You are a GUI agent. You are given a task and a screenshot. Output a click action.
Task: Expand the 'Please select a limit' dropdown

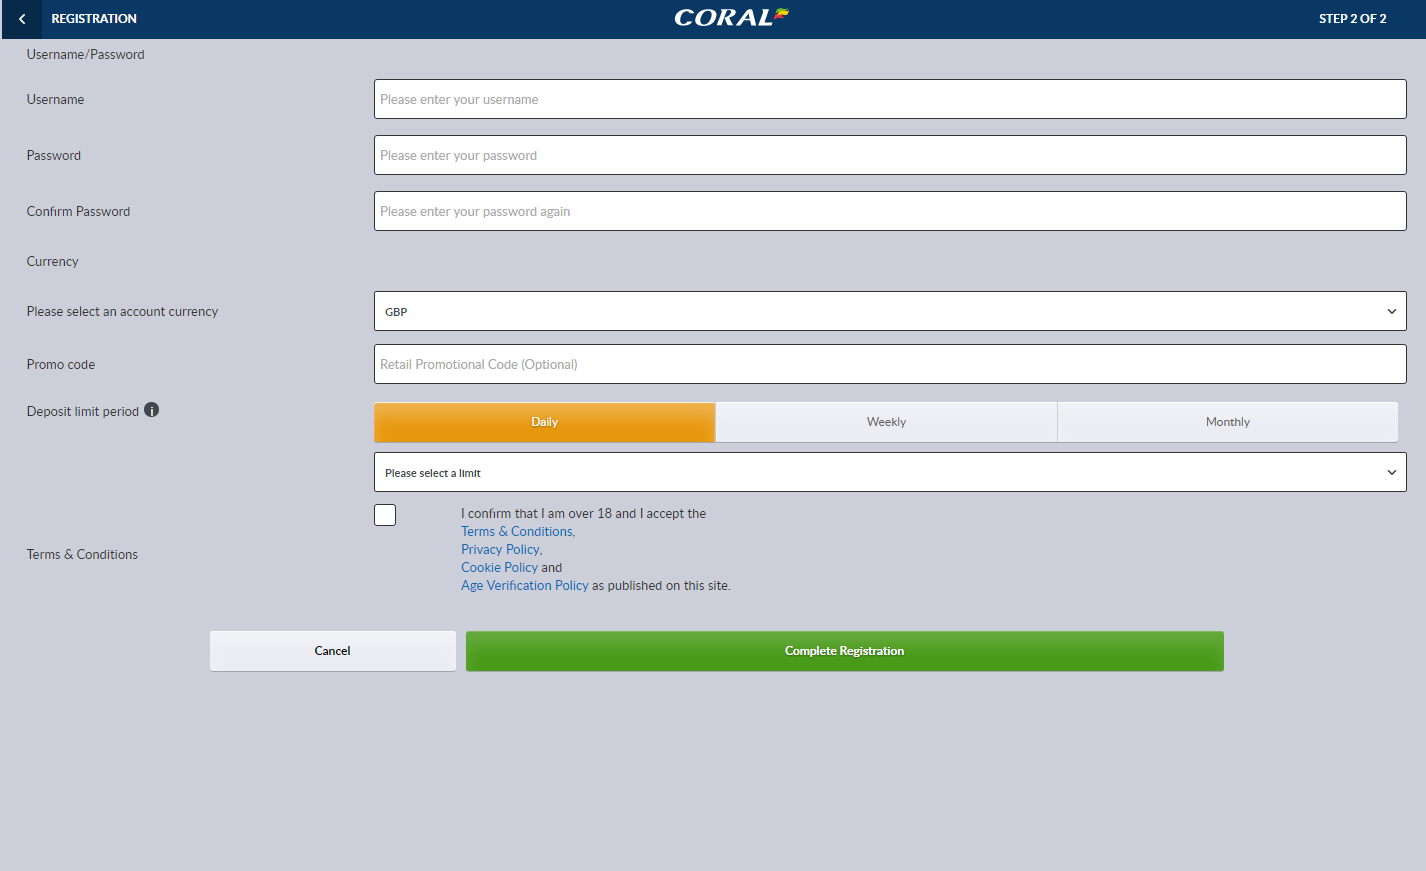[x=889, y=472]
